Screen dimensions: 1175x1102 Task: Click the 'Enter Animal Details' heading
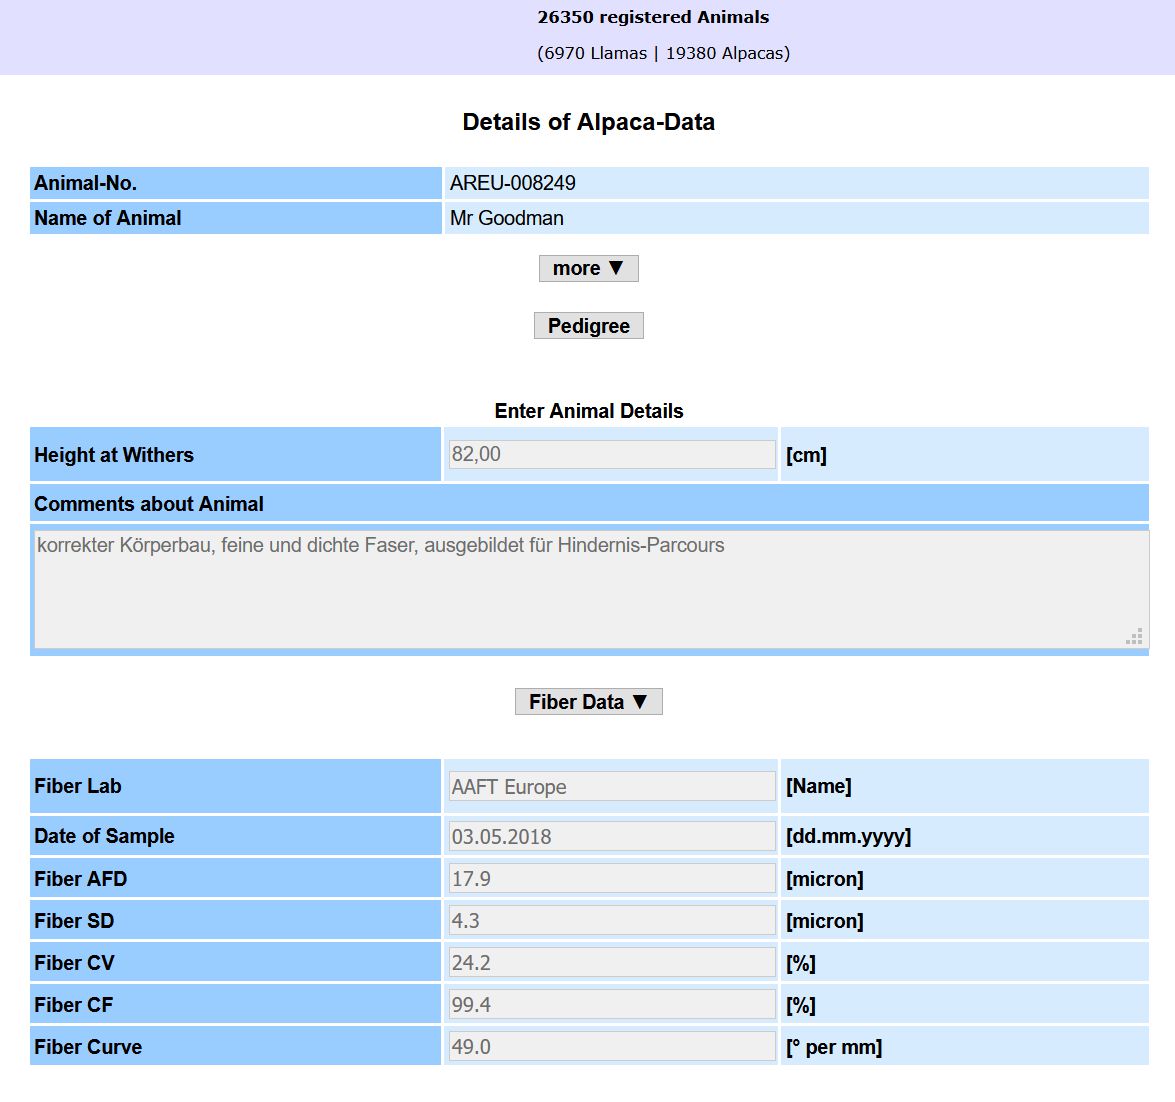(x=588, y=411)
